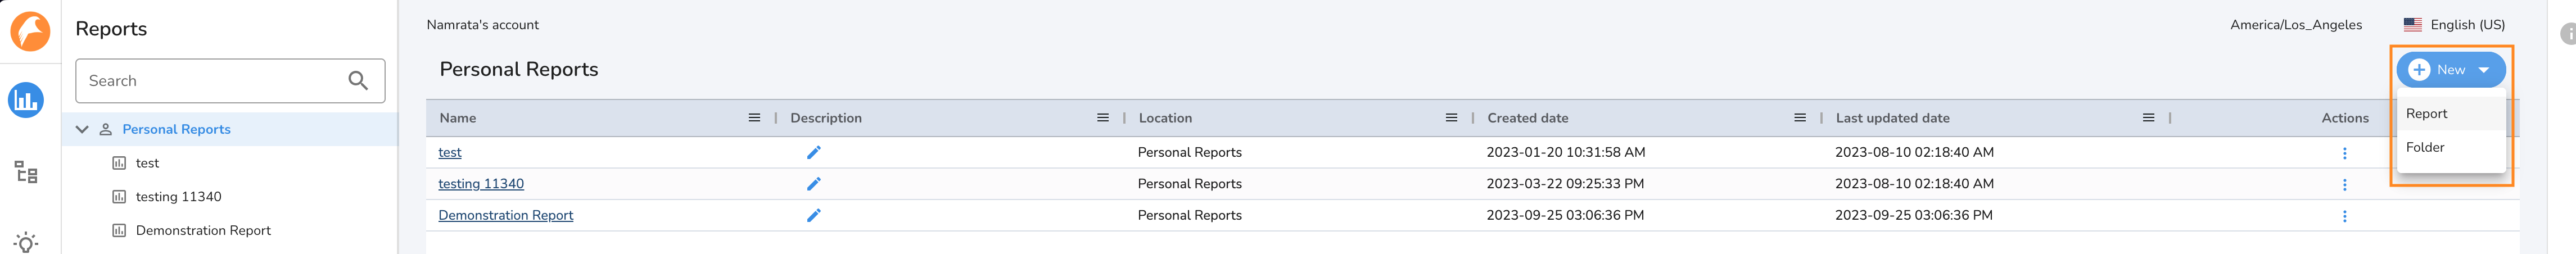Select testing 11340 in sidebar tree
The height and width of the screenshot is (254, 2576).
tap(179, 197)
